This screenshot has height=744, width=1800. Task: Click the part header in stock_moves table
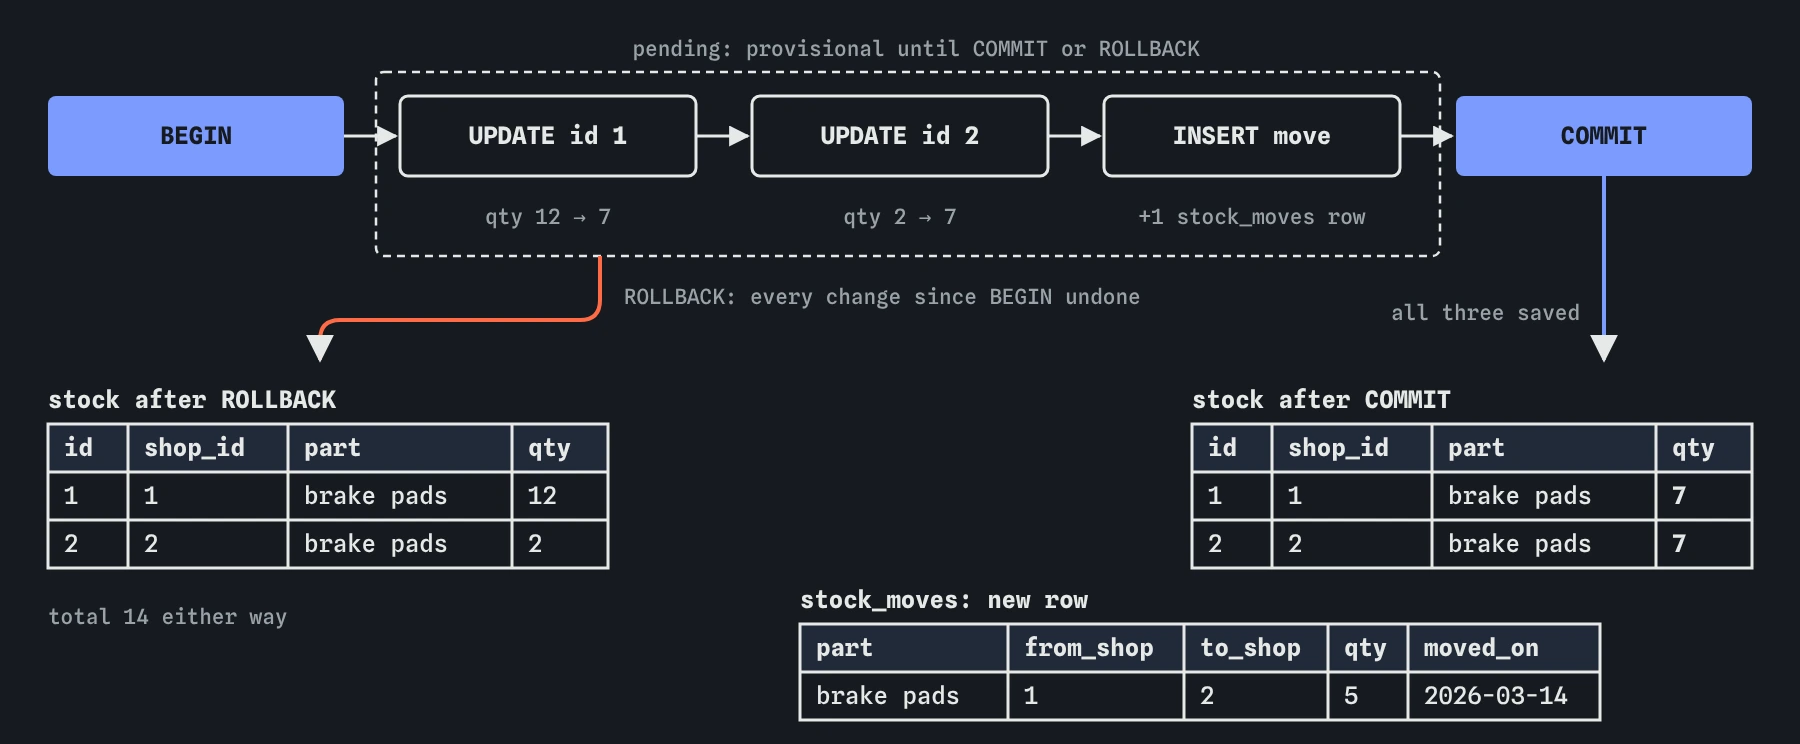(904, 648)
